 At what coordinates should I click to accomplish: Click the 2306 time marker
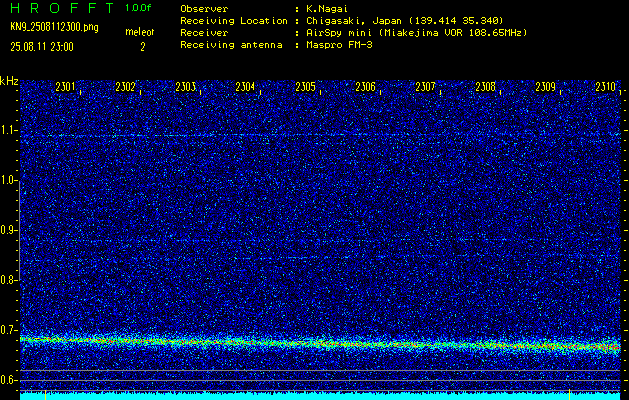[x=365, y=87]
